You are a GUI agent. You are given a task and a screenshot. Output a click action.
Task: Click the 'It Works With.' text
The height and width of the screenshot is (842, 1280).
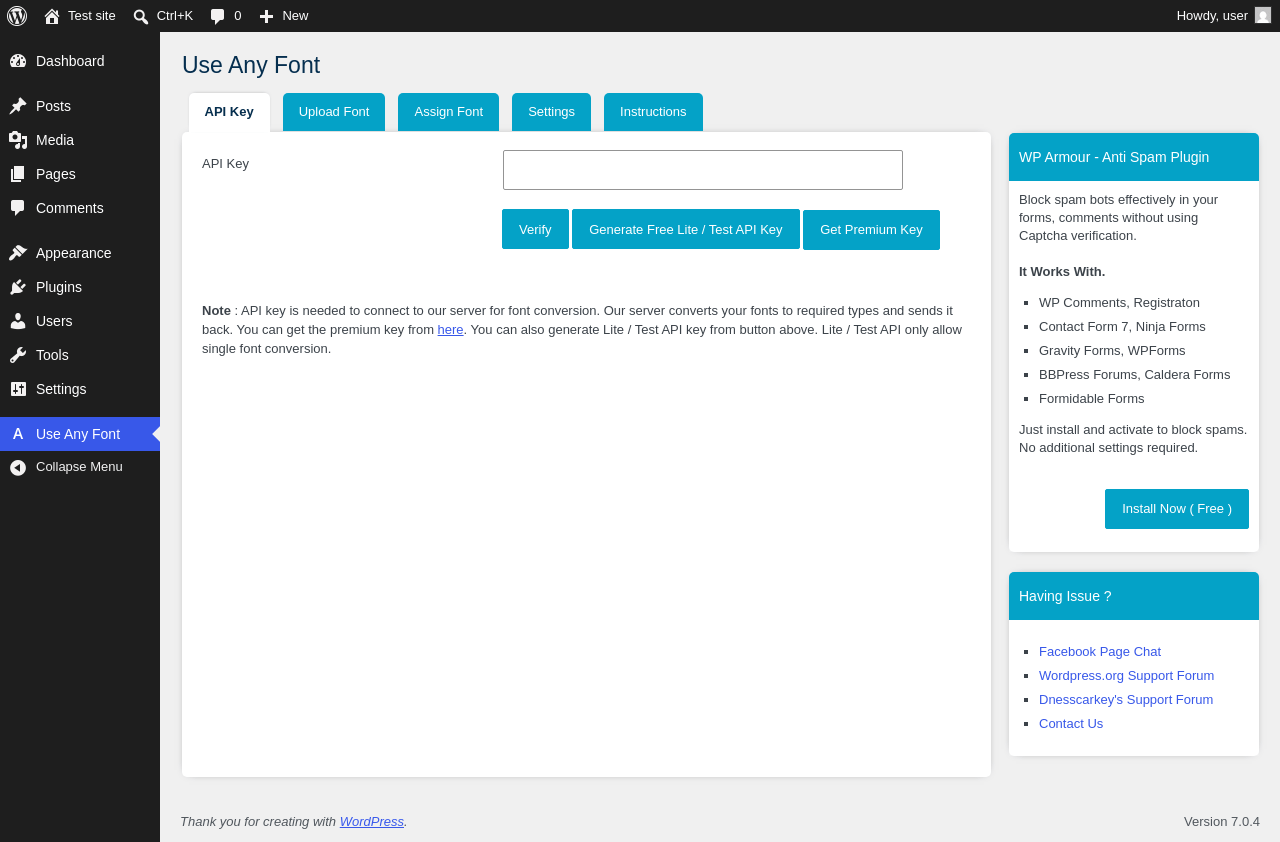(x=1062, y=272)
